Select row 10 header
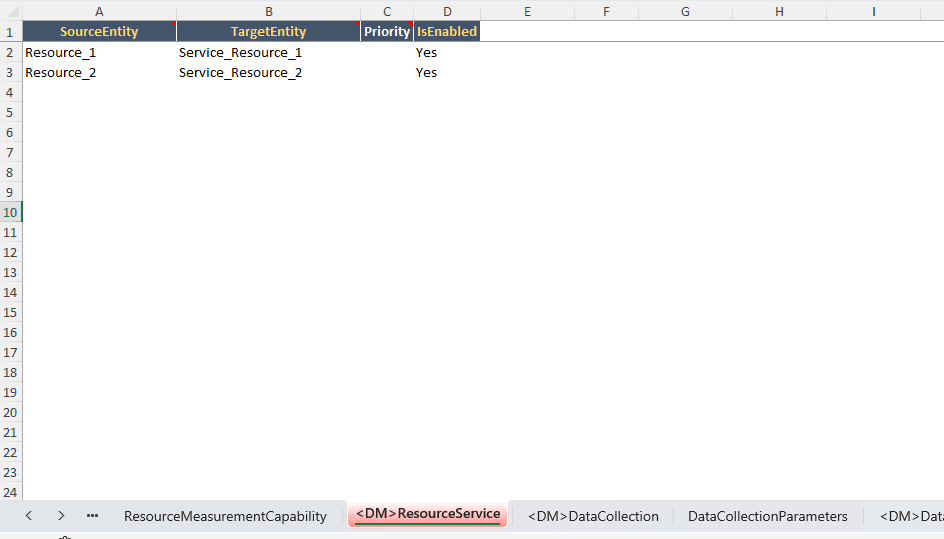944x539 pixels. click(x=10, y=212)
